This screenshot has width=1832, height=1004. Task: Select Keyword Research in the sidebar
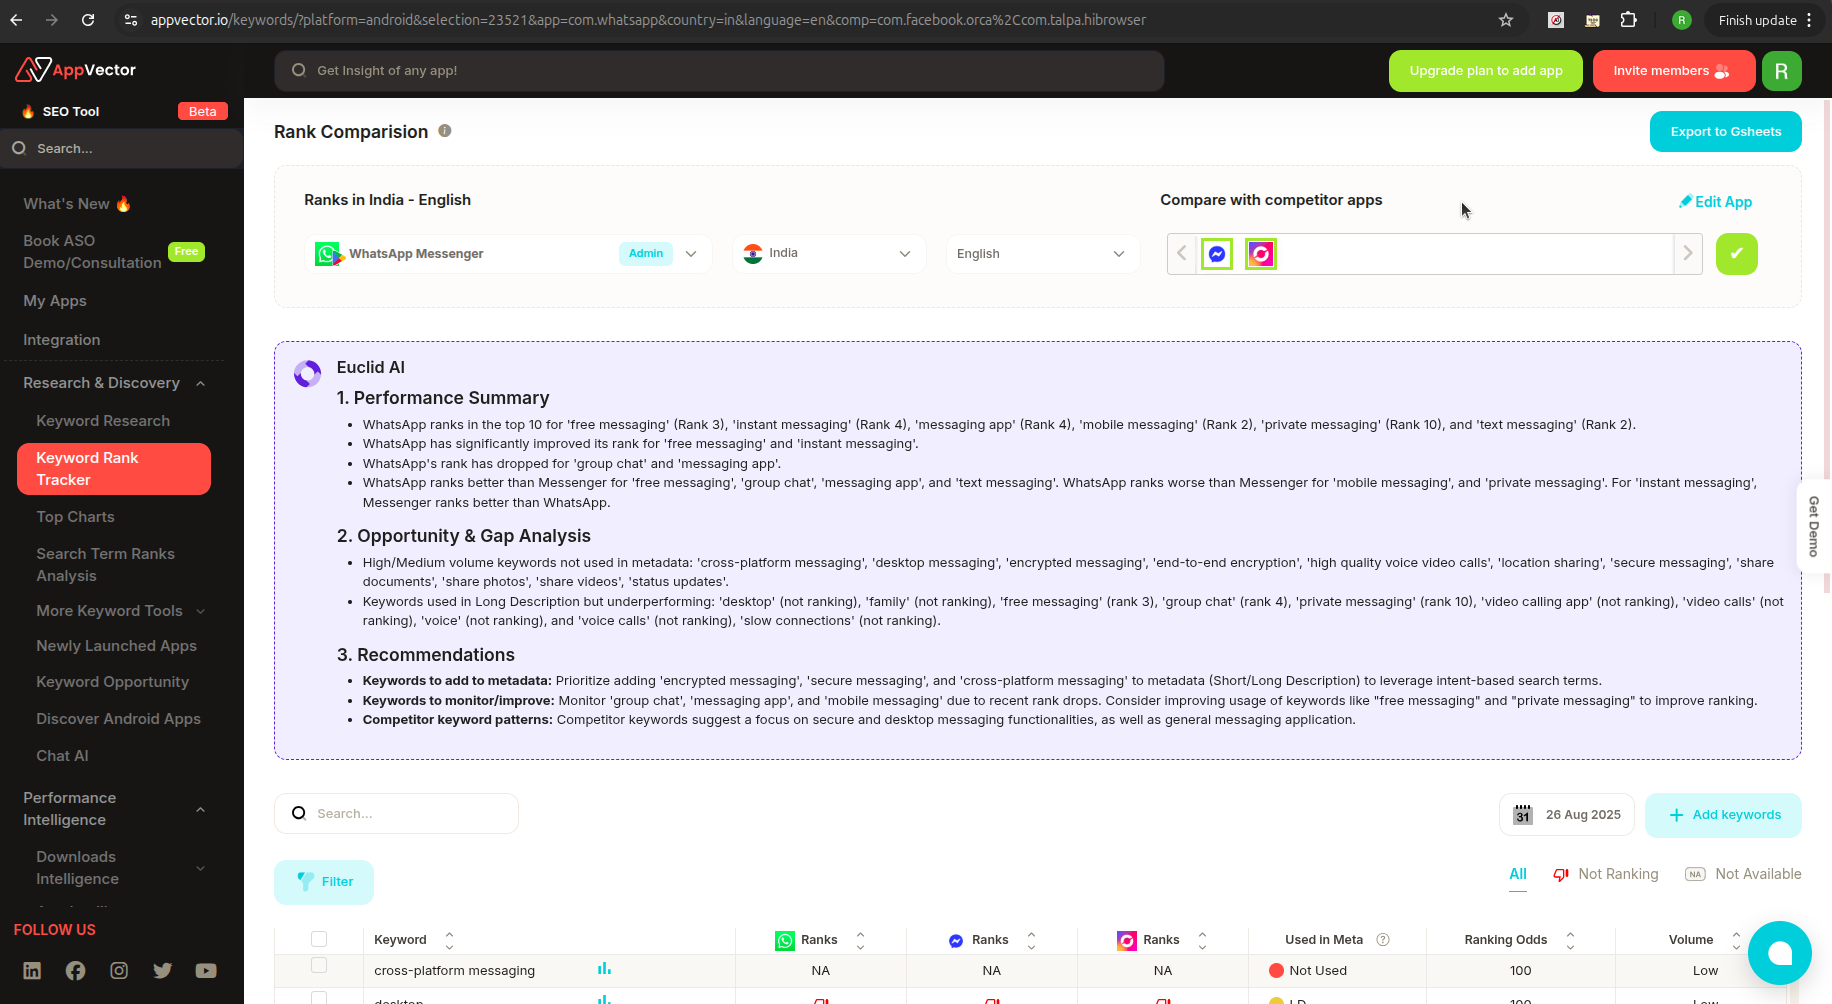click(103, 420)
